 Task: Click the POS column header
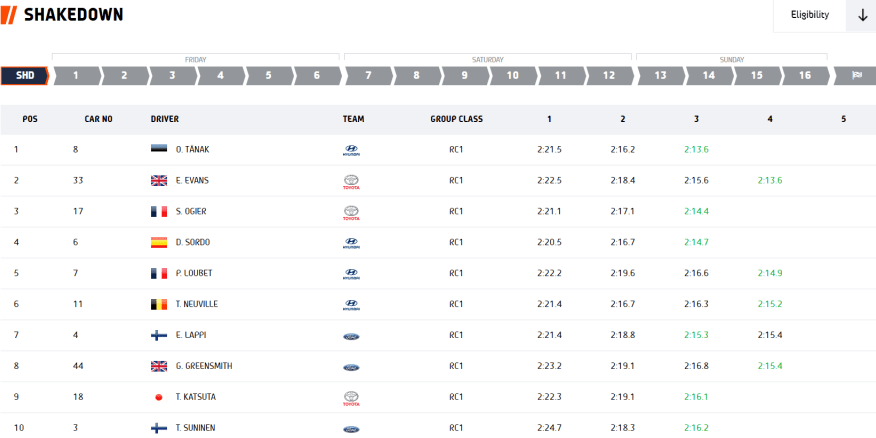[30, 119]
